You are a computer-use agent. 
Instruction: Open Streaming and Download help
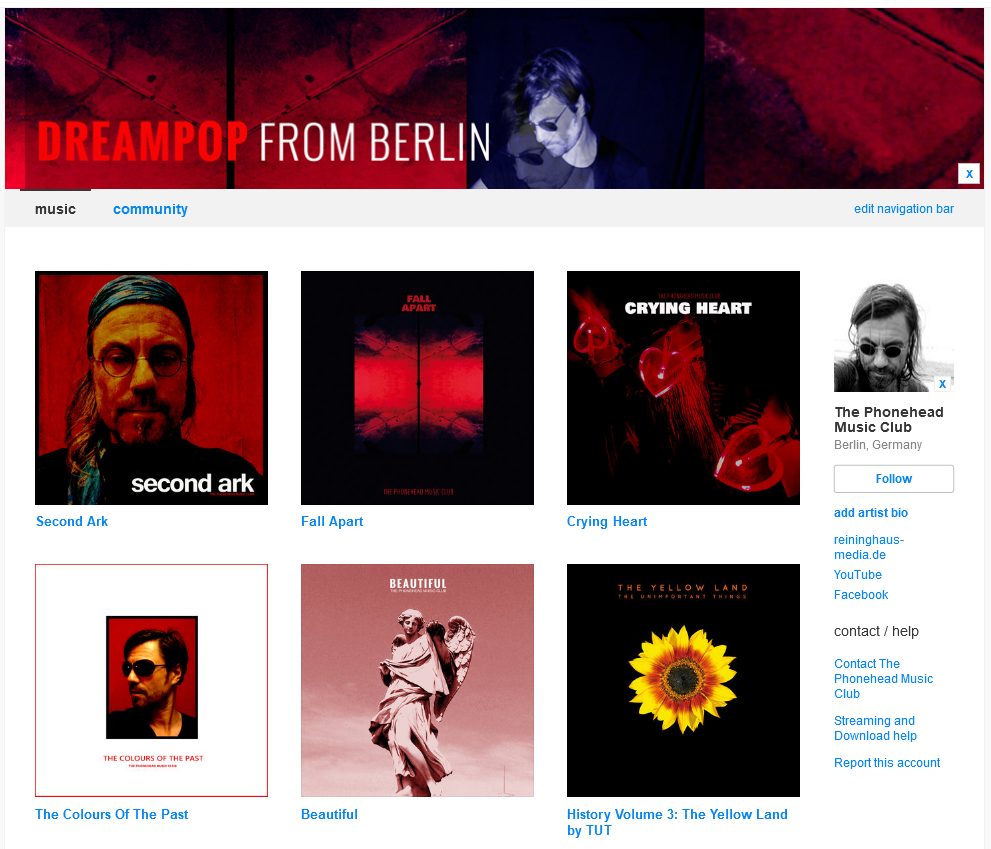(875, 728)
